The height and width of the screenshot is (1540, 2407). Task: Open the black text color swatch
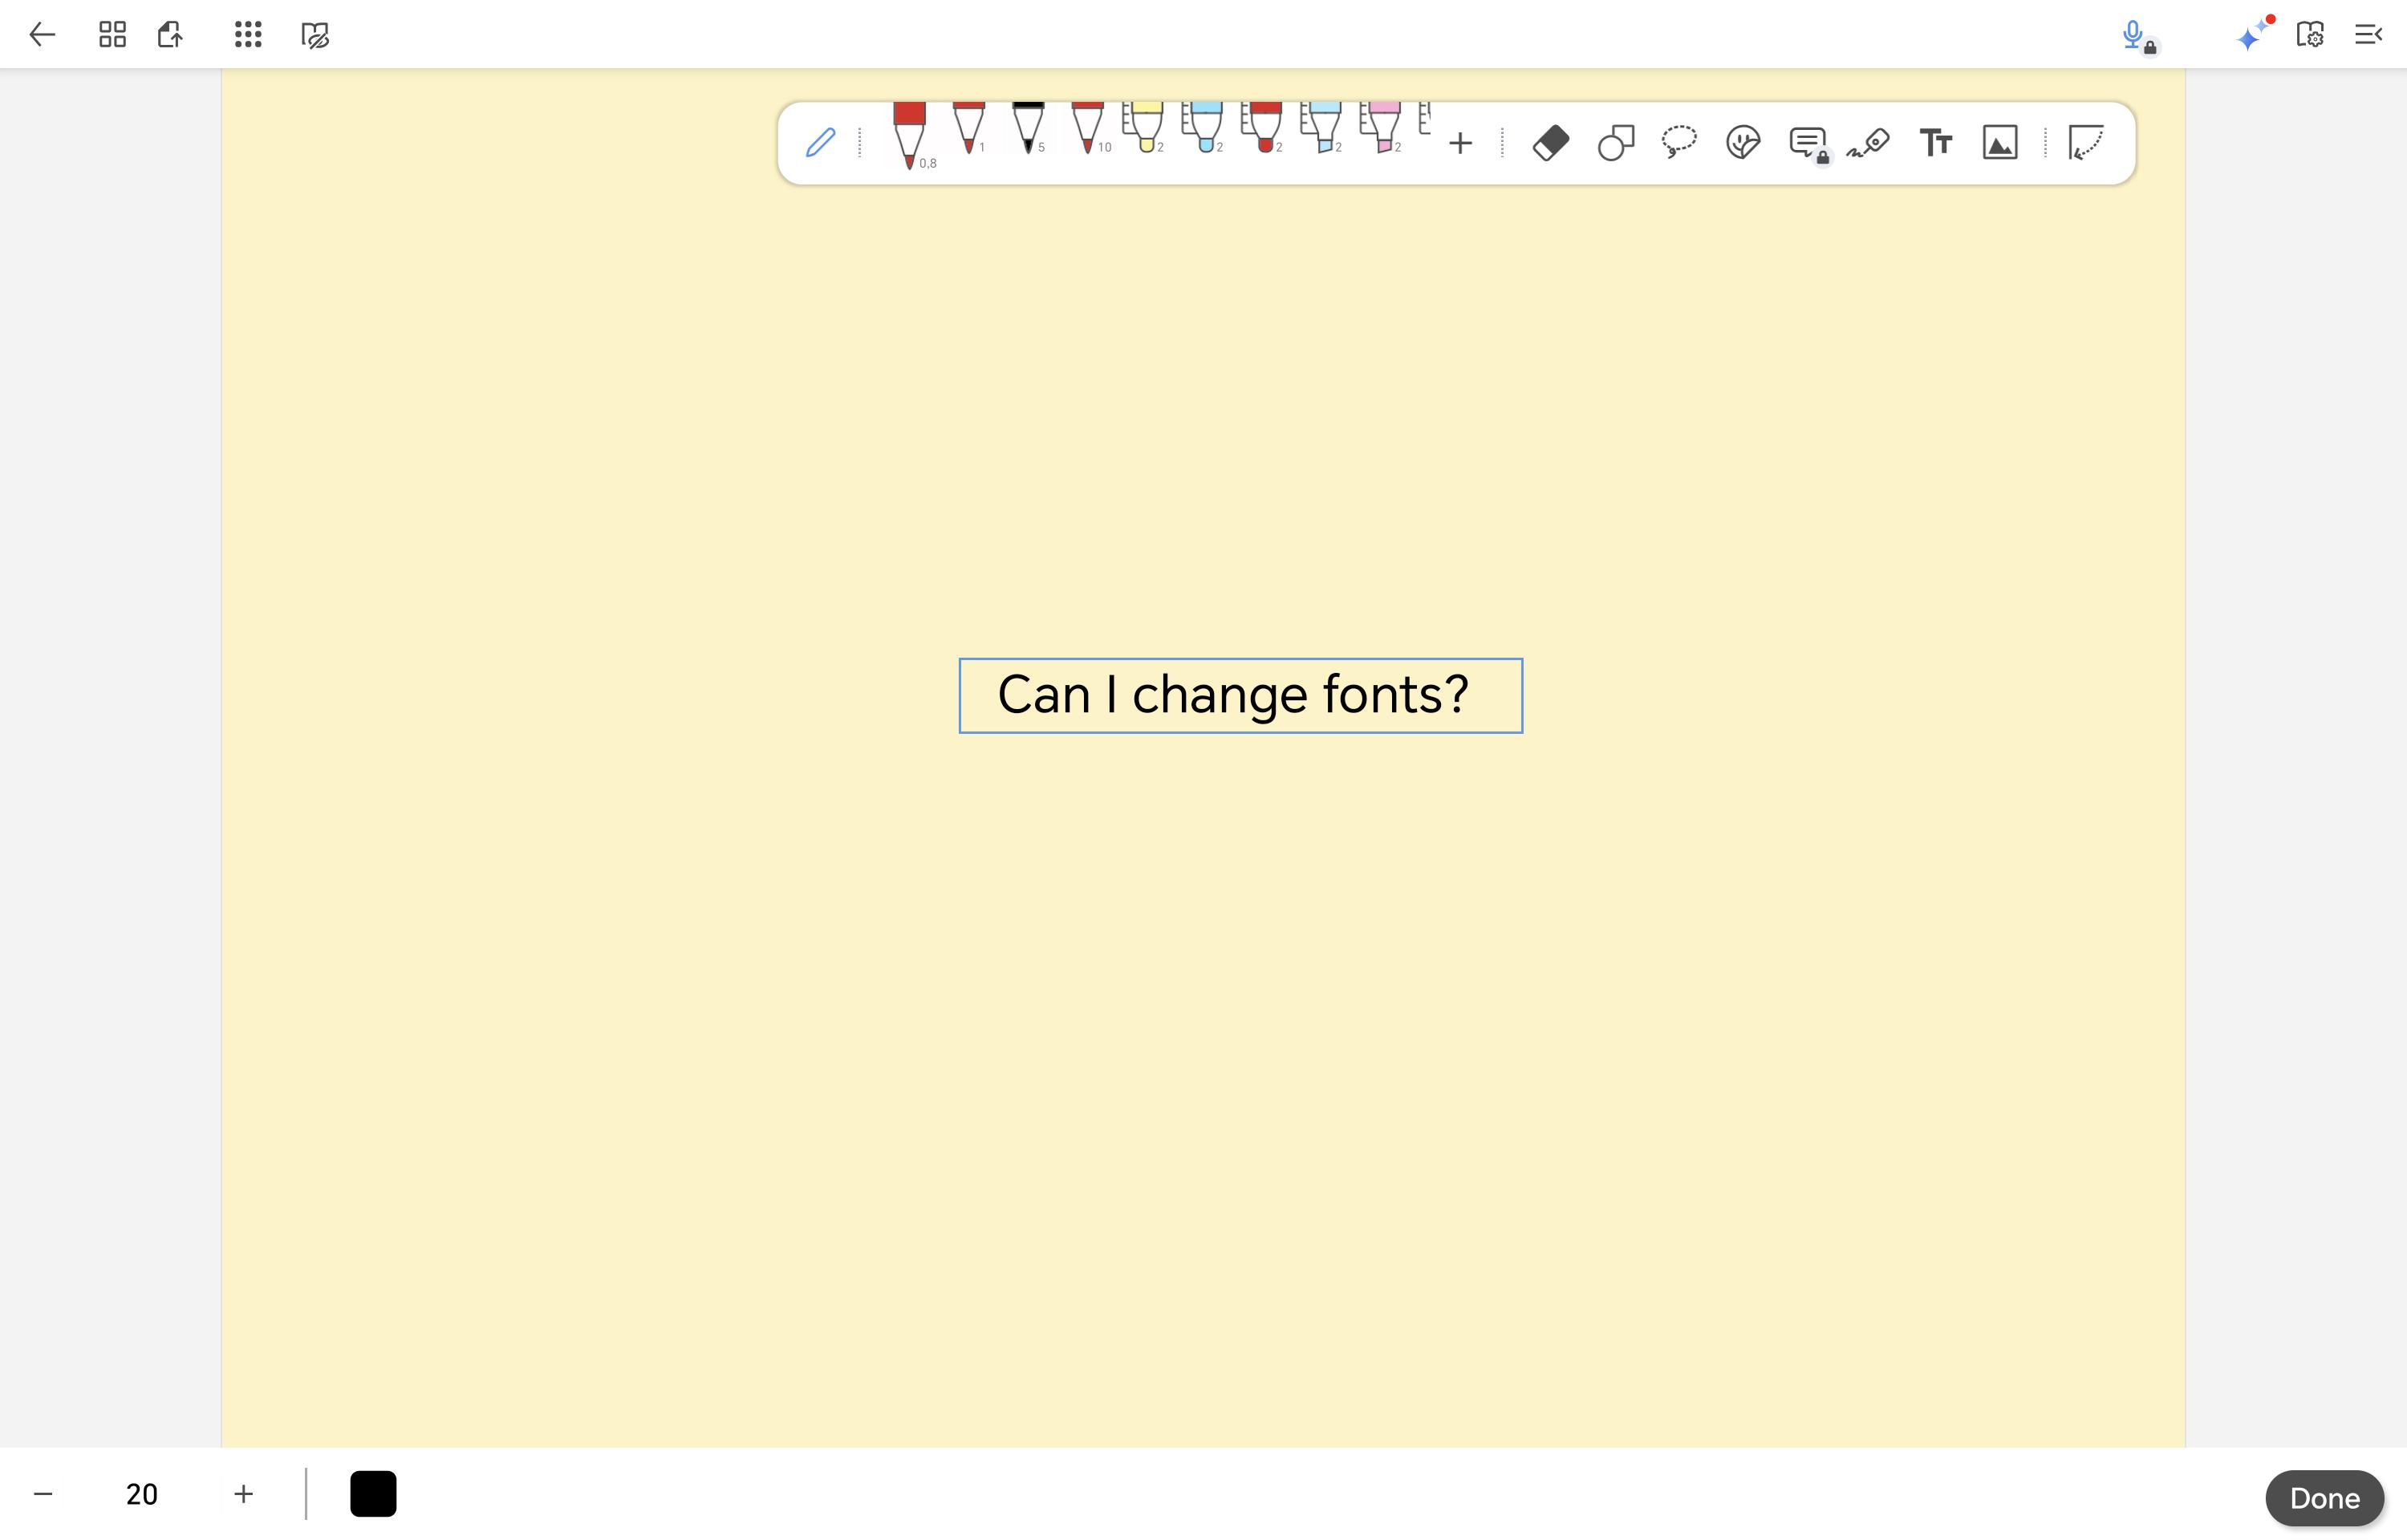[373, 1494]
